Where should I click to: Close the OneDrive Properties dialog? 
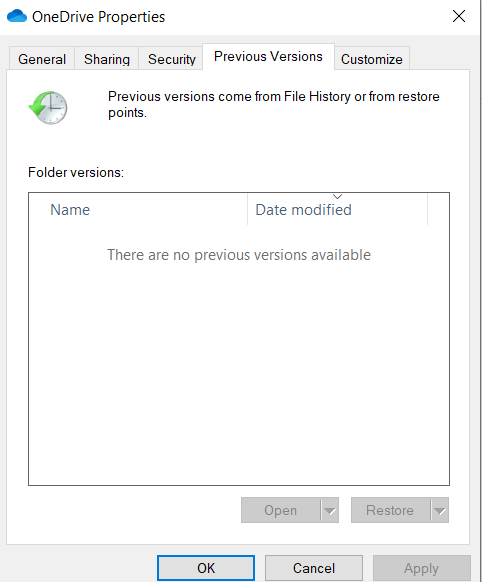459,16
